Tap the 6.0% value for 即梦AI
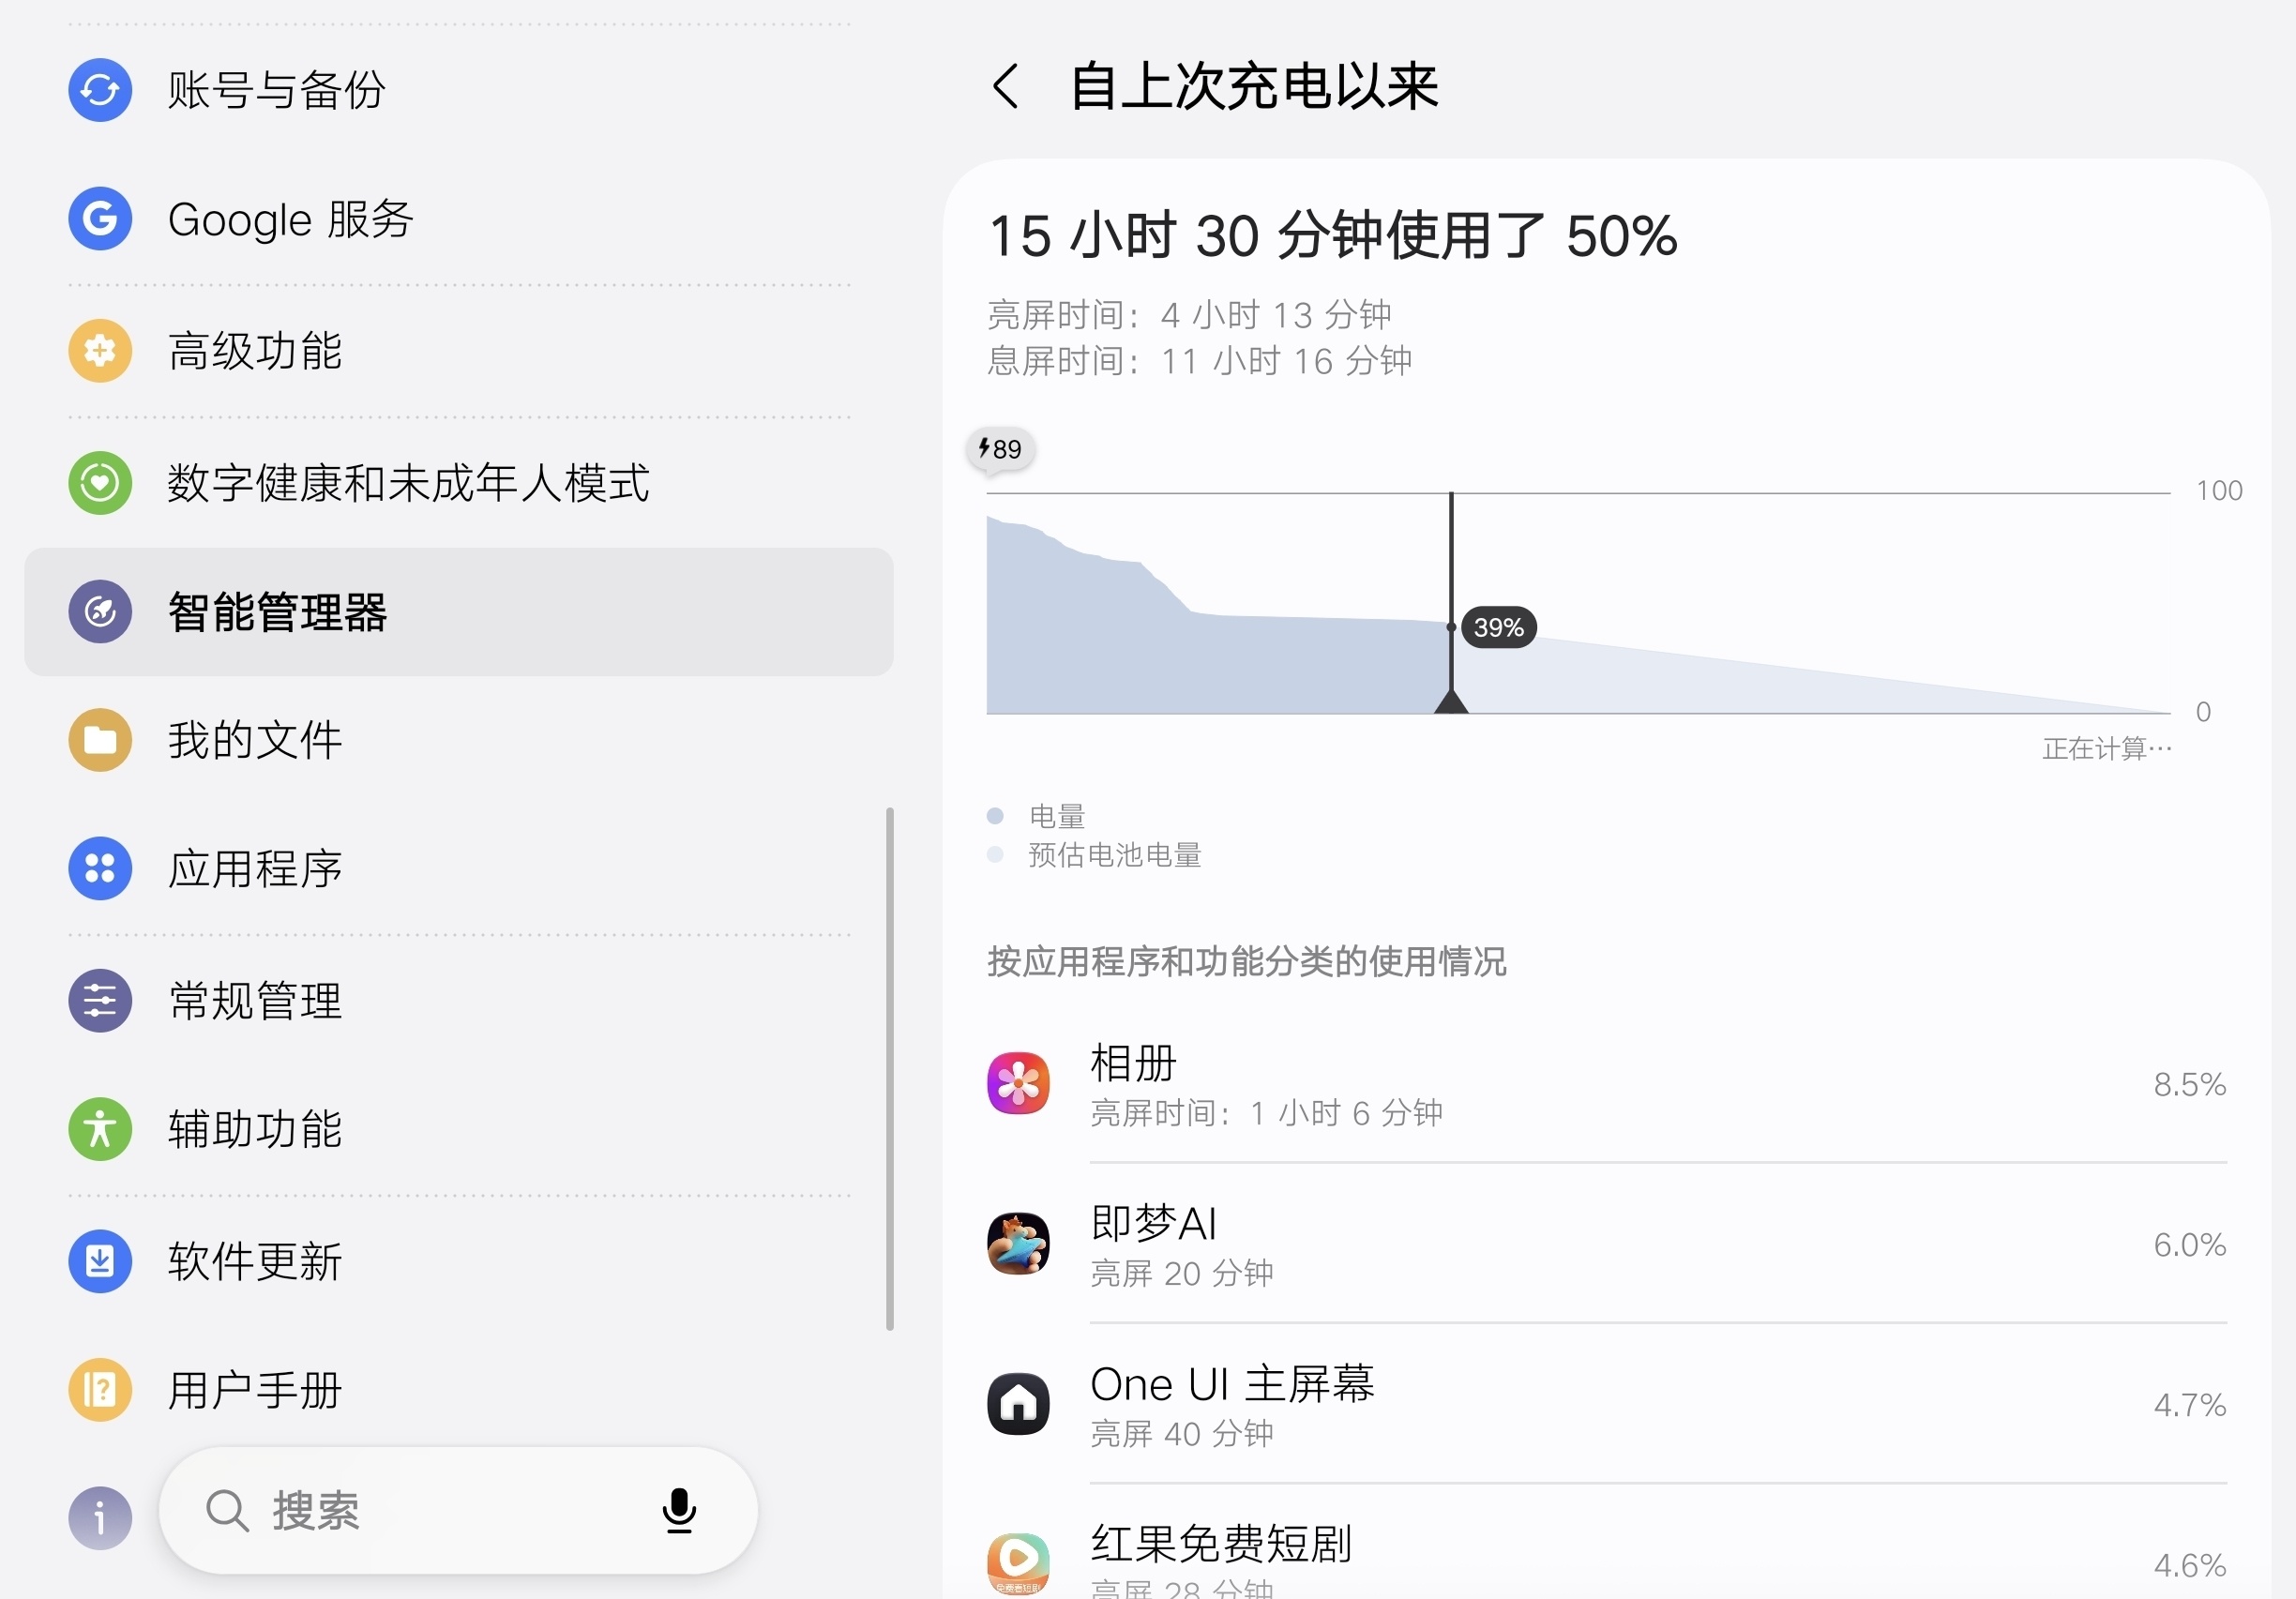The image size is (2296, 1599). (2189, 1244)
